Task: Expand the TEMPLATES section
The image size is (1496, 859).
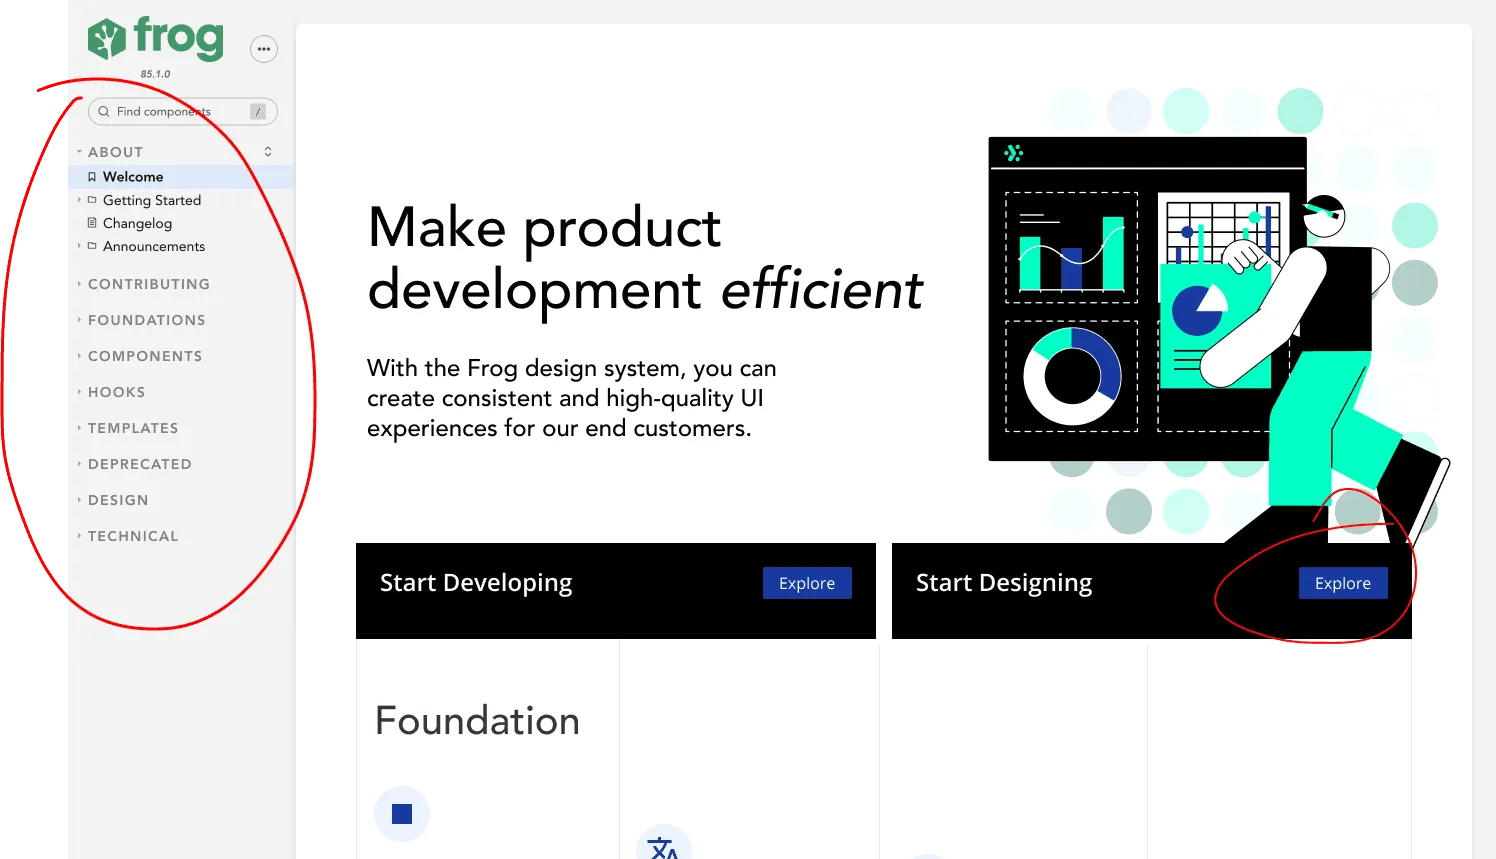Action: [x=133, y=428]
